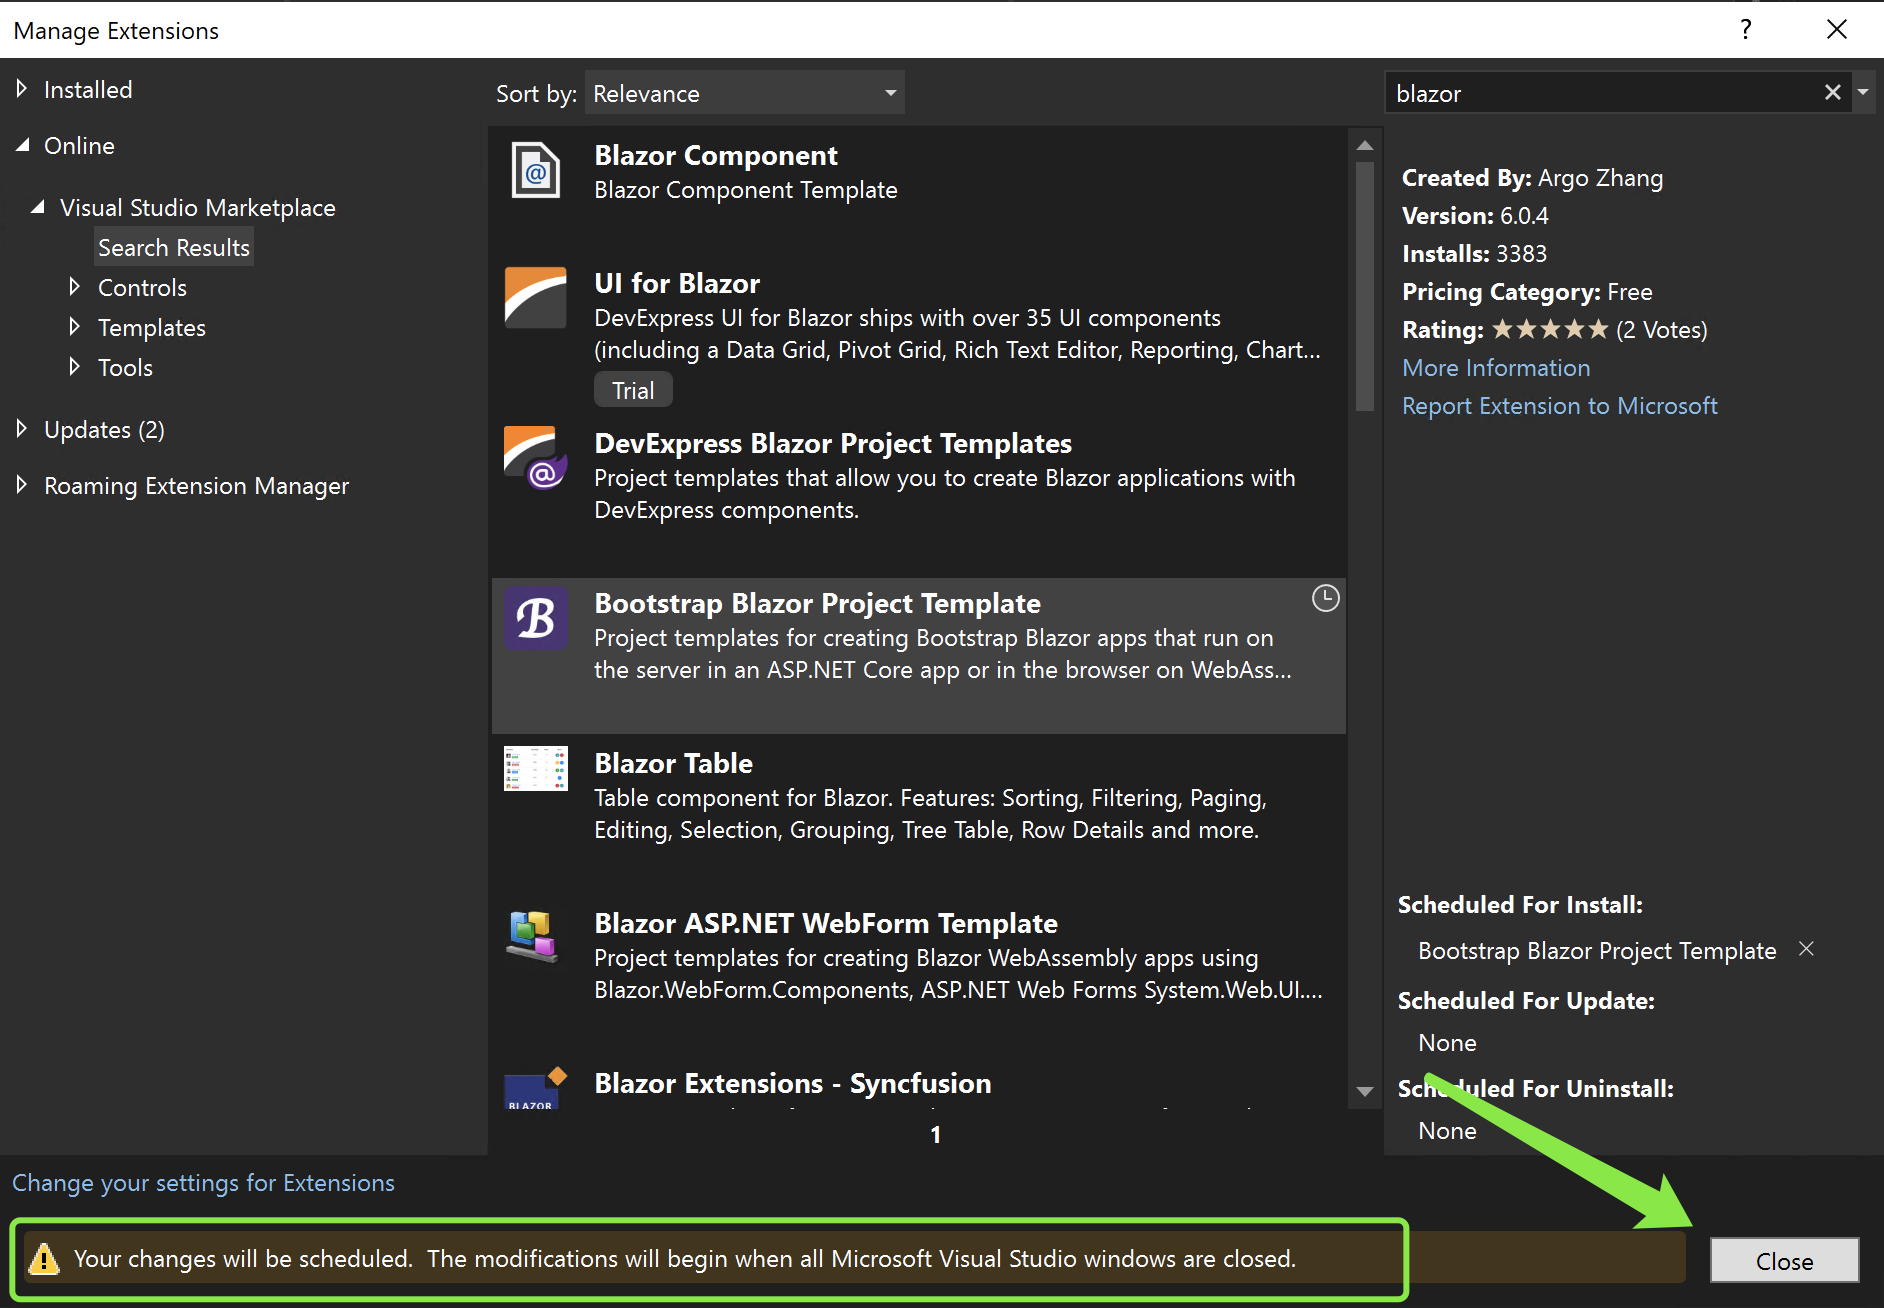Cancel the scheduled Bootstrap Blazor install
1884x1308 pixels.
click(1808, 949)
